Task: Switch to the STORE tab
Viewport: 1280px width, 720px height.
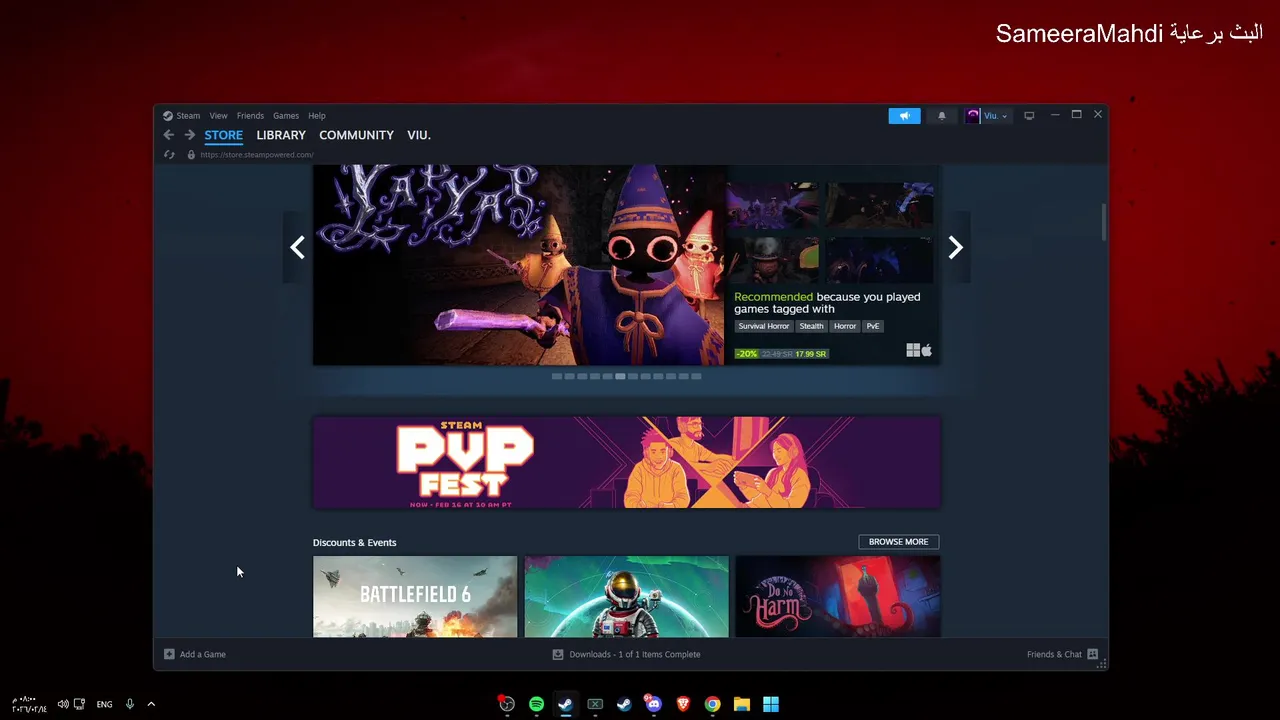Action: (x=224, y=135)
